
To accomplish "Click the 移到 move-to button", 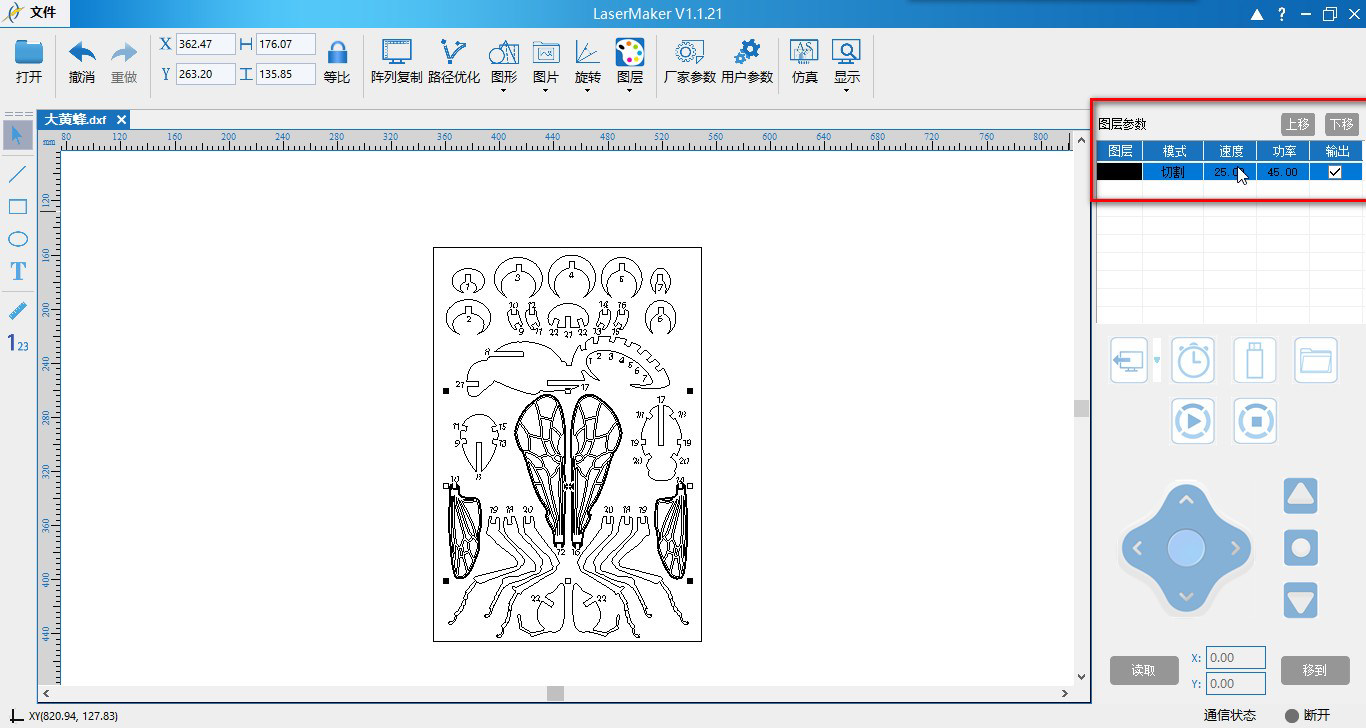I will click(1315, 670).
